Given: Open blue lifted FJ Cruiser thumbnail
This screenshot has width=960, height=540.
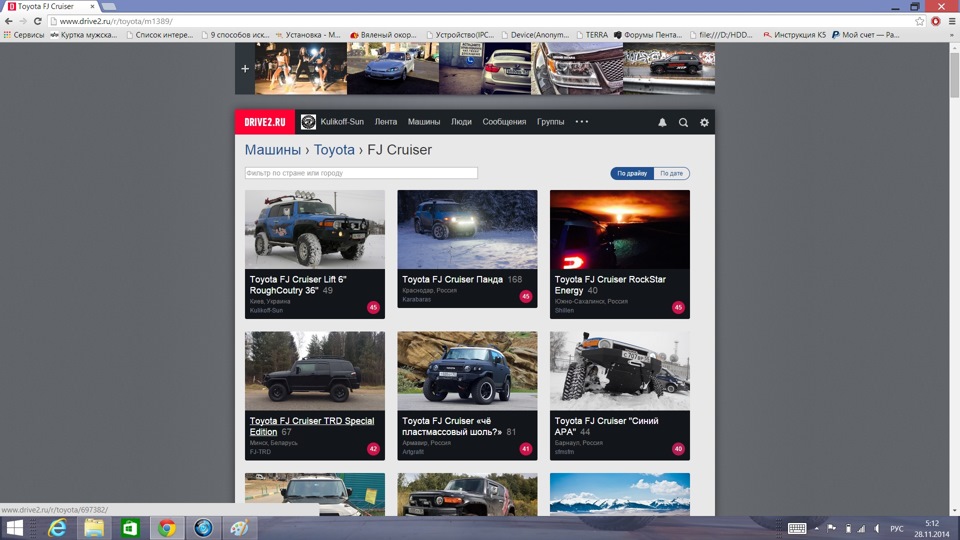Looking at the screenshot, I should click(315, 230).
